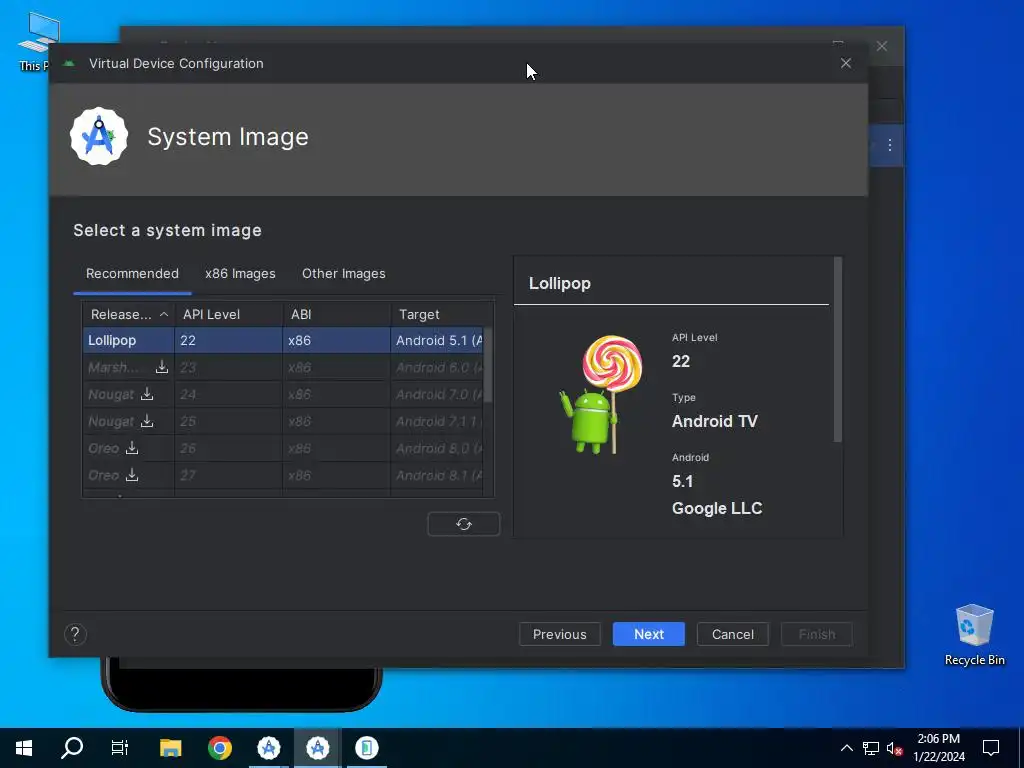Download the Nougat API 24 image
The height and width of the screenshot is (768, 1024).
click(147, 394)
